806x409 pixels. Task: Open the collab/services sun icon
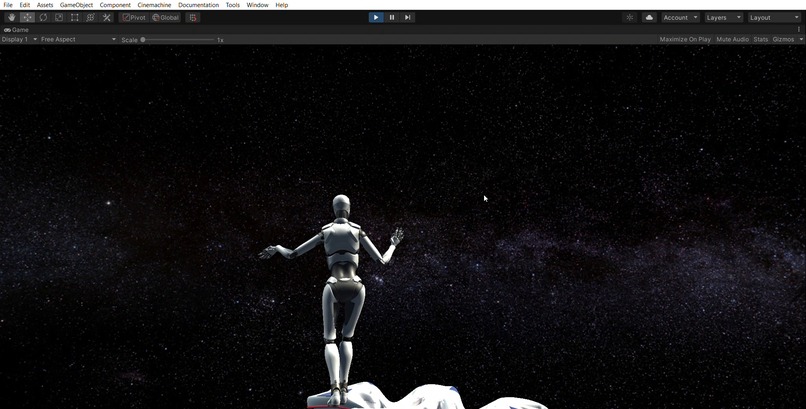(630, 17)
